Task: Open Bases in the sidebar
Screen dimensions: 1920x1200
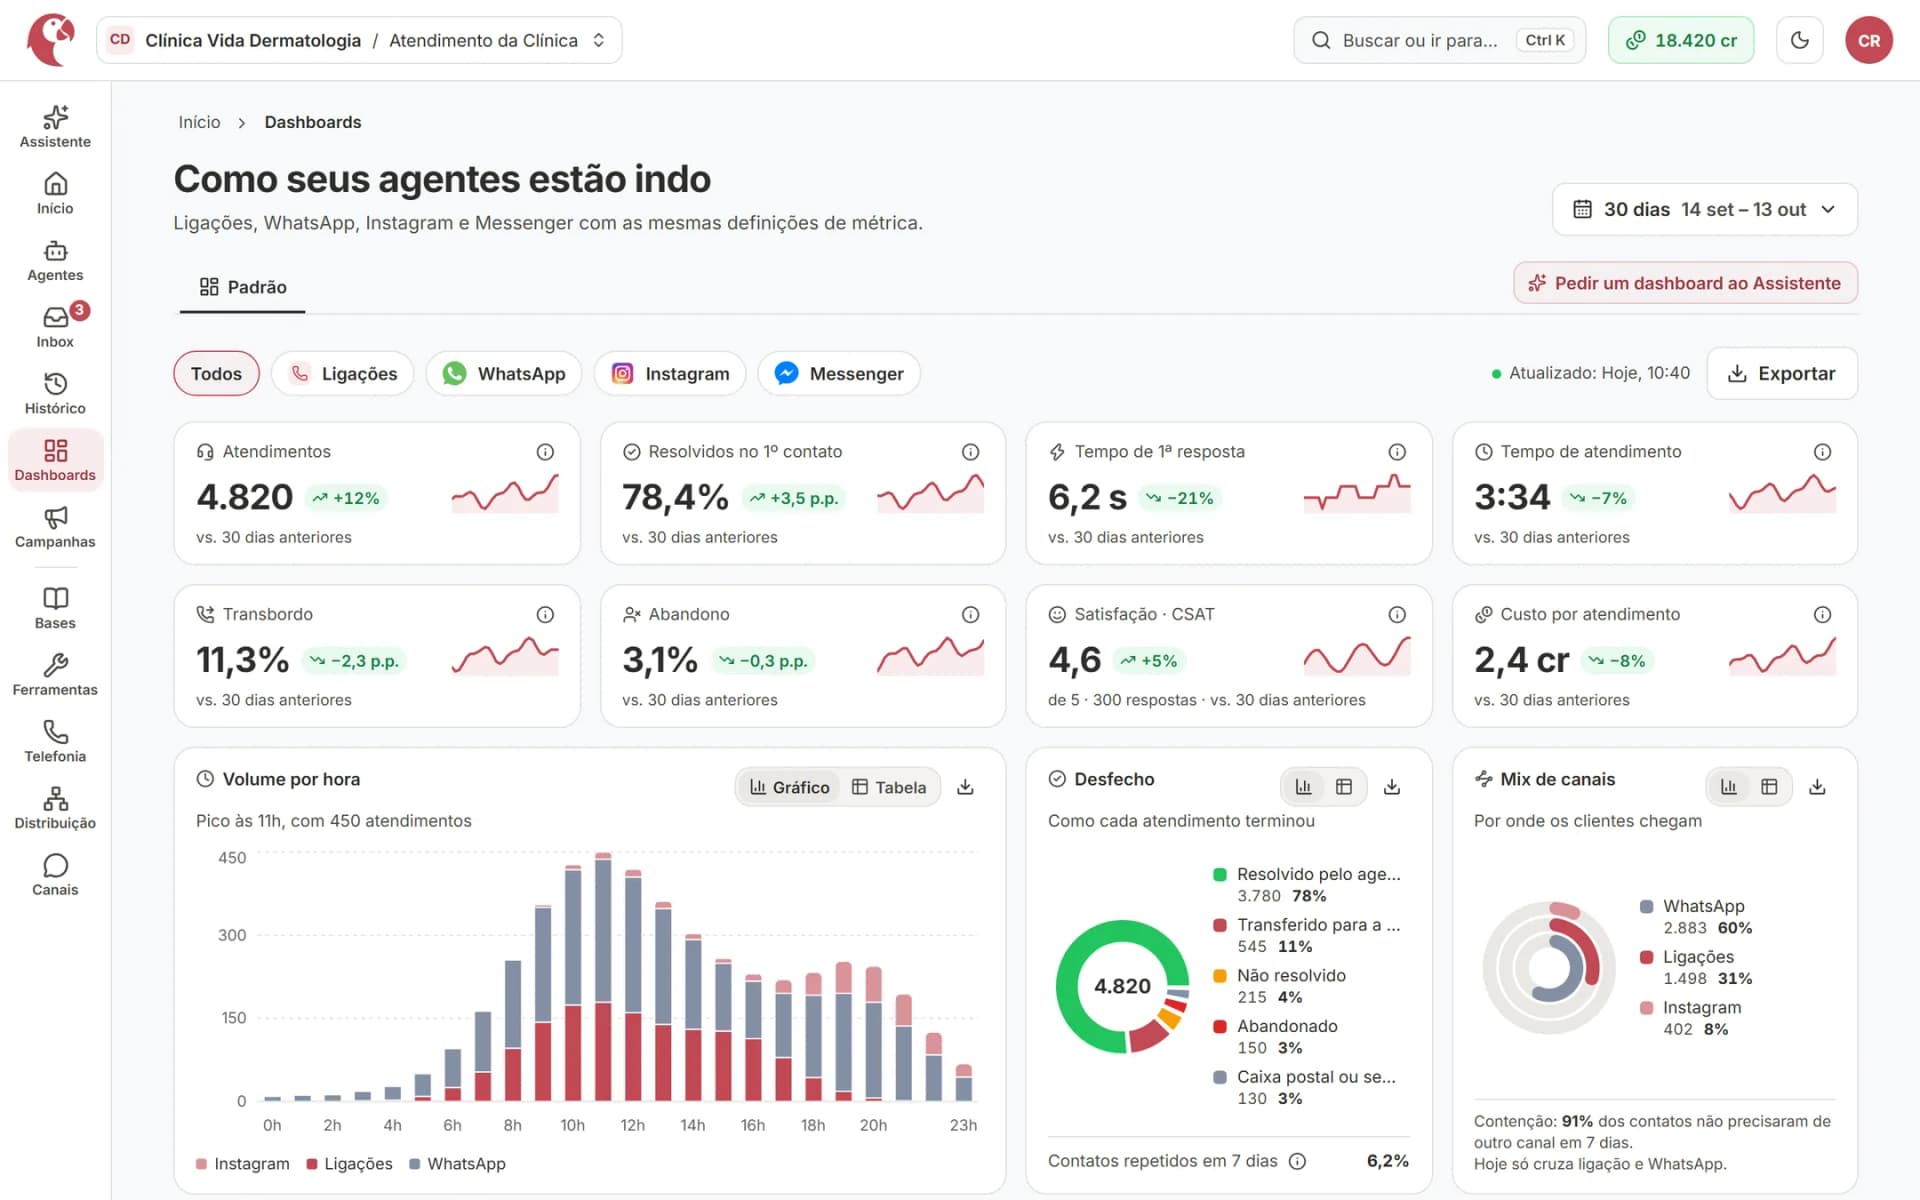Action: (55, 608)
